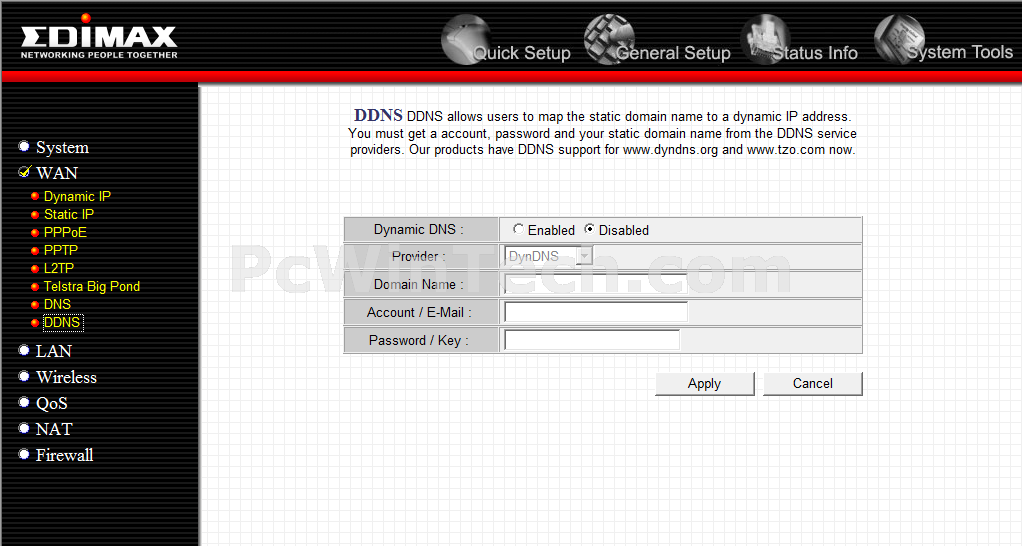Open the QoS menu section
The width and height of the screenshot is (1022, 546).
tap(51, 403)
